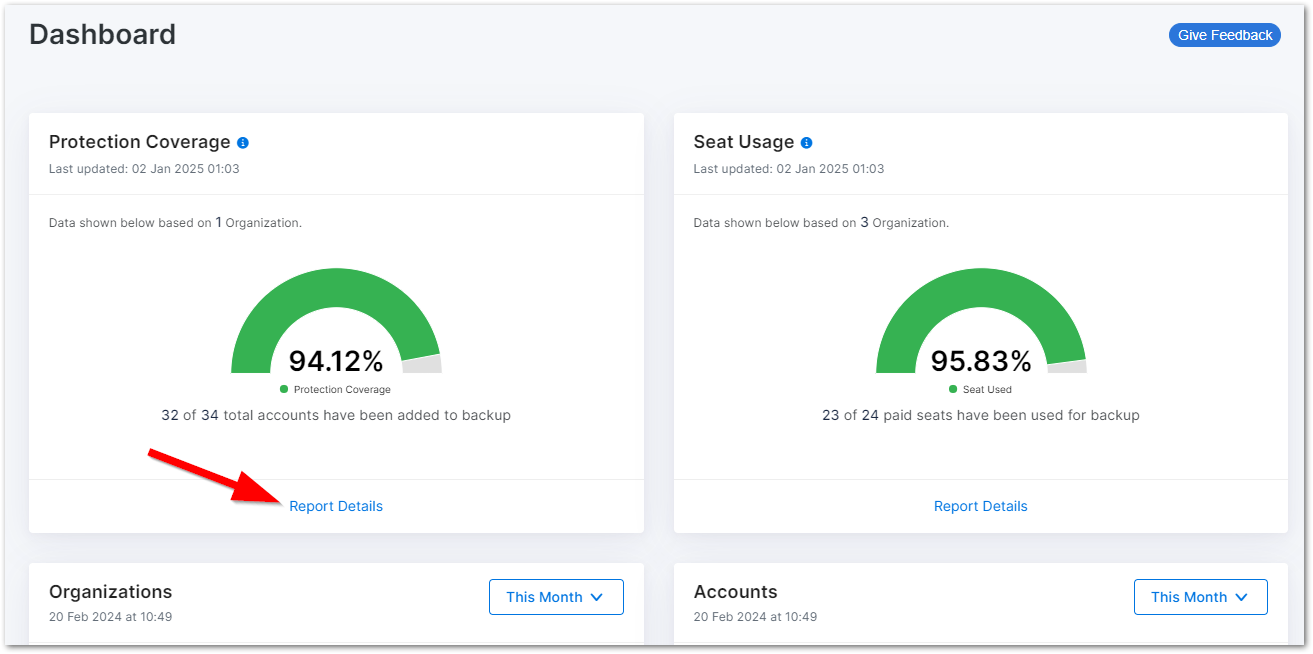1313x654 pixels.
Task: Click the Last updated timestamp under Protection Coverage
Action: pos(140,169)
